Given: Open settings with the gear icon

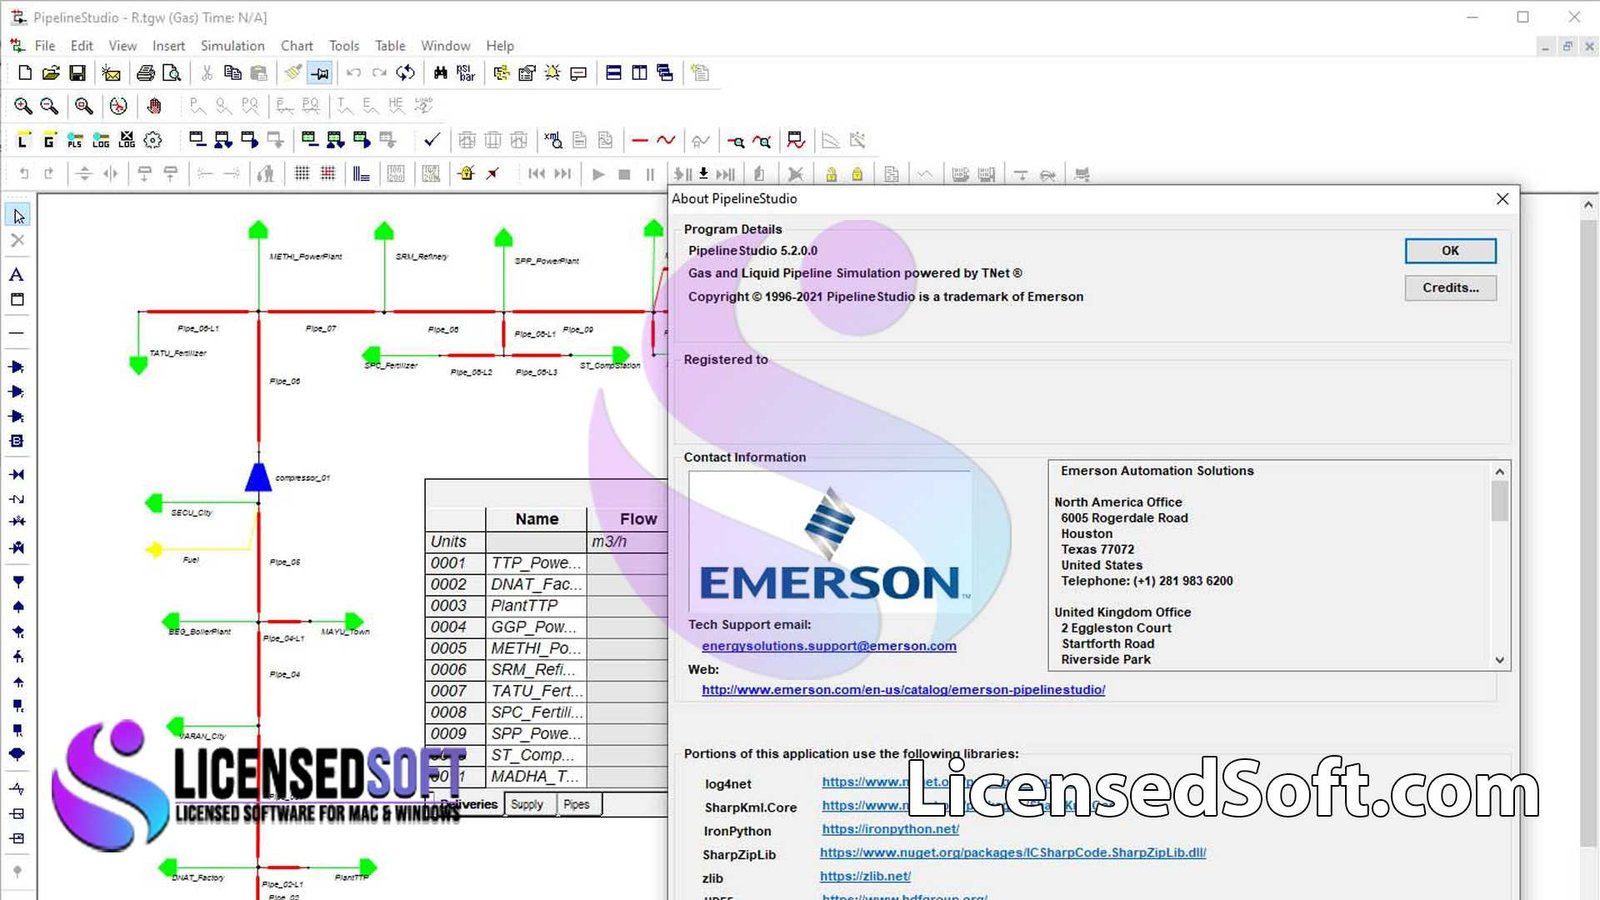Looking at the screenshot, I should click(x=153, y=140).
